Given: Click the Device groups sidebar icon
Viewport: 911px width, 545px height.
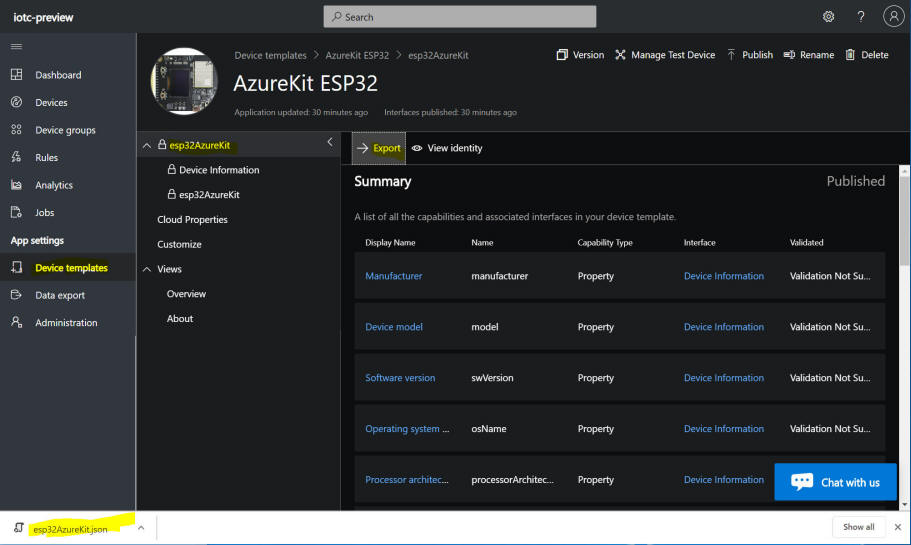Looking at the screenshot, I should (16, 130).
